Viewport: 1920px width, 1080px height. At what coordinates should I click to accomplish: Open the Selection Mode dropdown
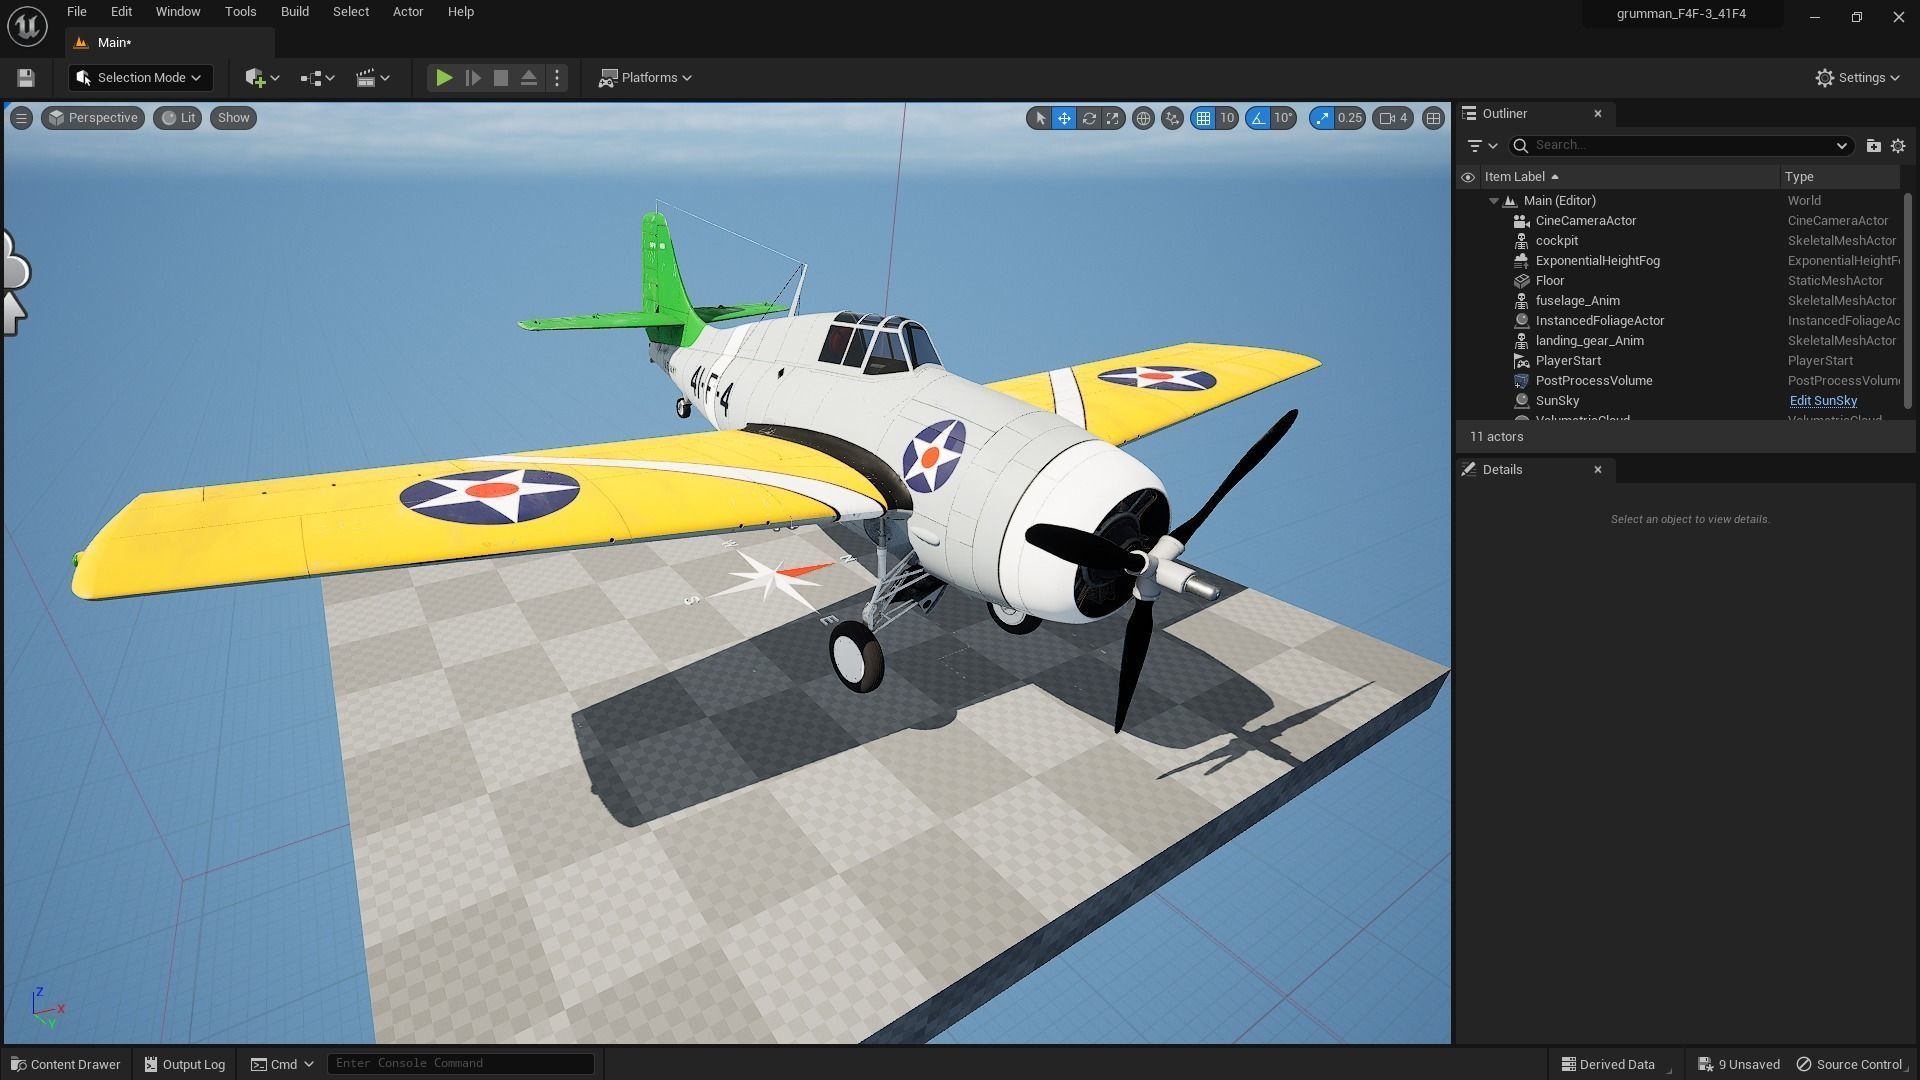point(139,78)
